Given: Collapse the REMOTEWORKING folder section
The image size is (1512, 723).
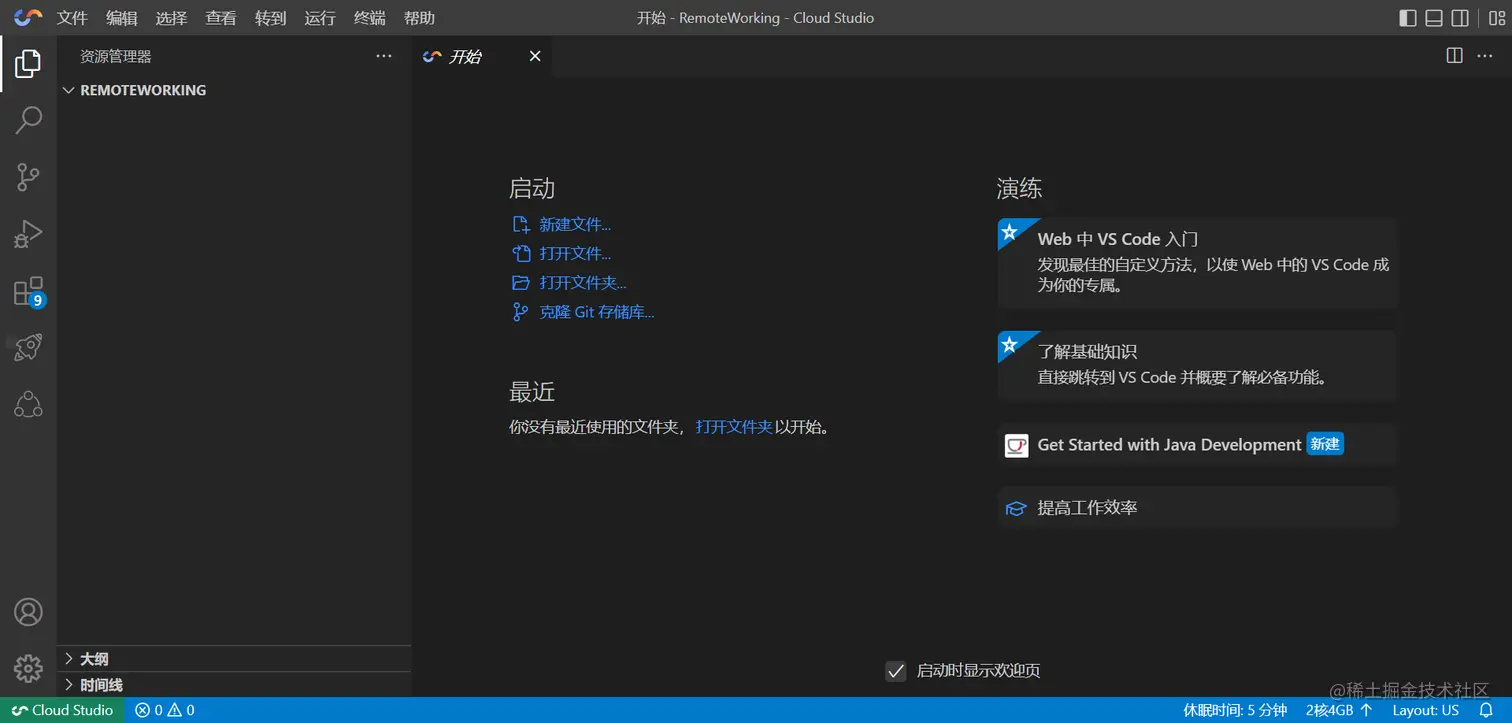Looking at the screenshot, I should [234, 90].
